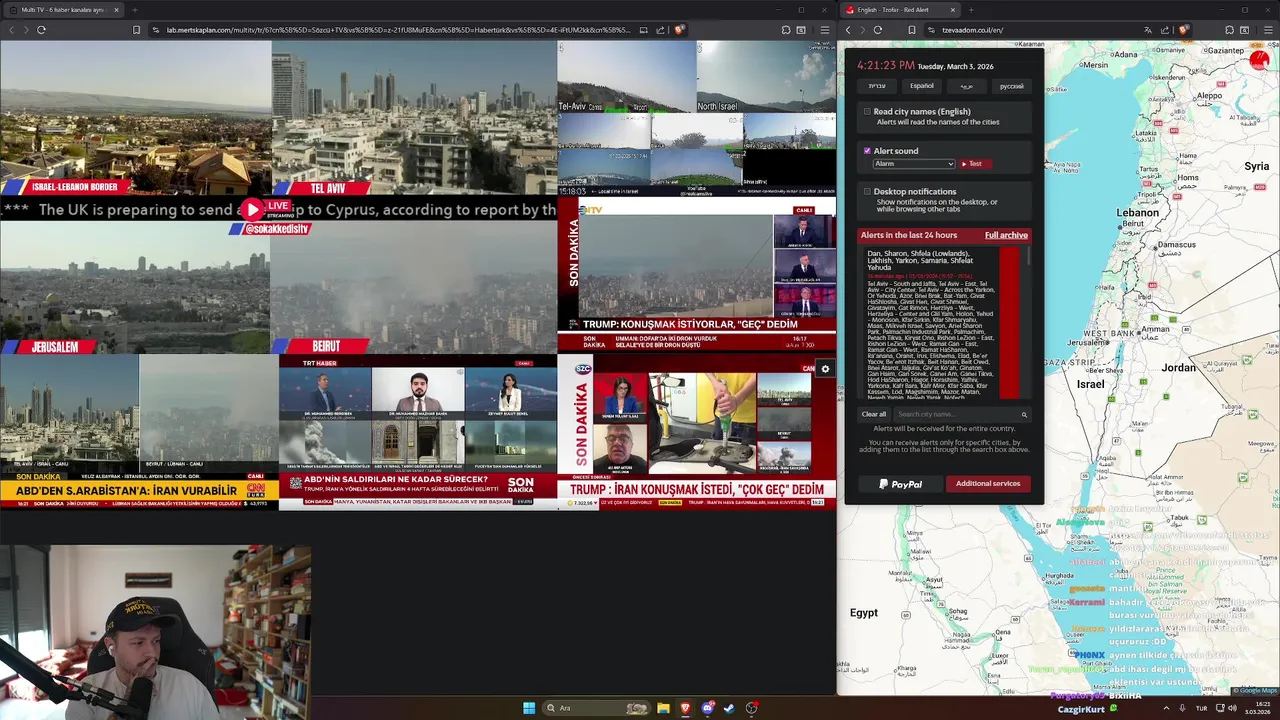Open File Explorer from the taskbar
This screenshot has width=1280, height=720.
[x=663, y=708]
